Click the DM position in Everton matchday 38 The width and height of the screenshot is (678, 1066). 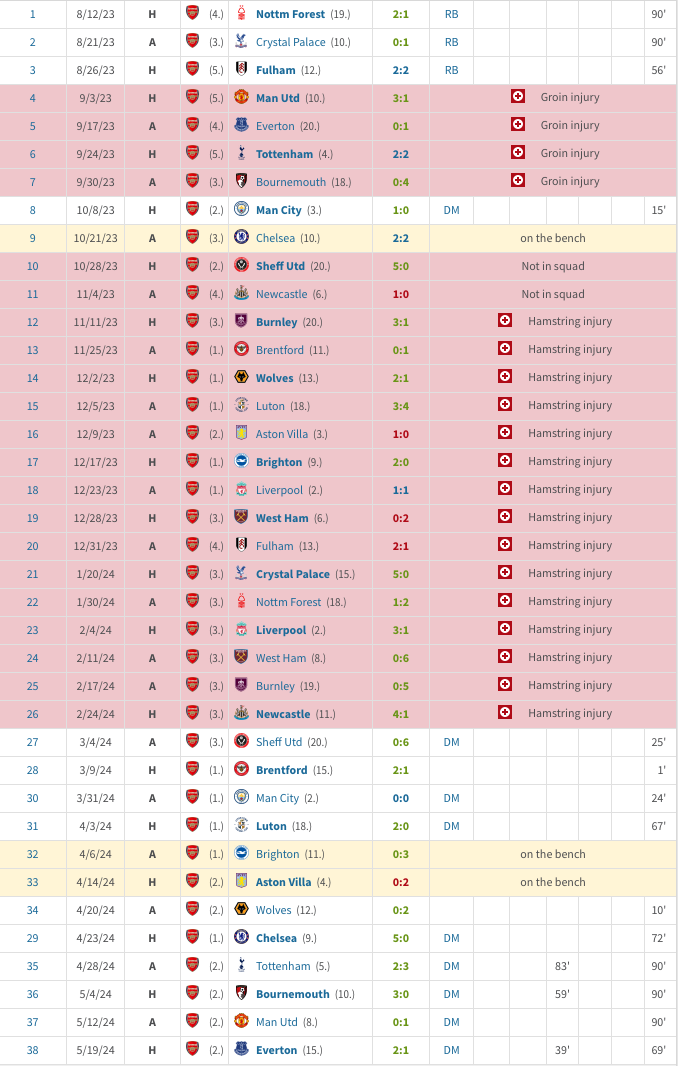[x=452, y=1050]
